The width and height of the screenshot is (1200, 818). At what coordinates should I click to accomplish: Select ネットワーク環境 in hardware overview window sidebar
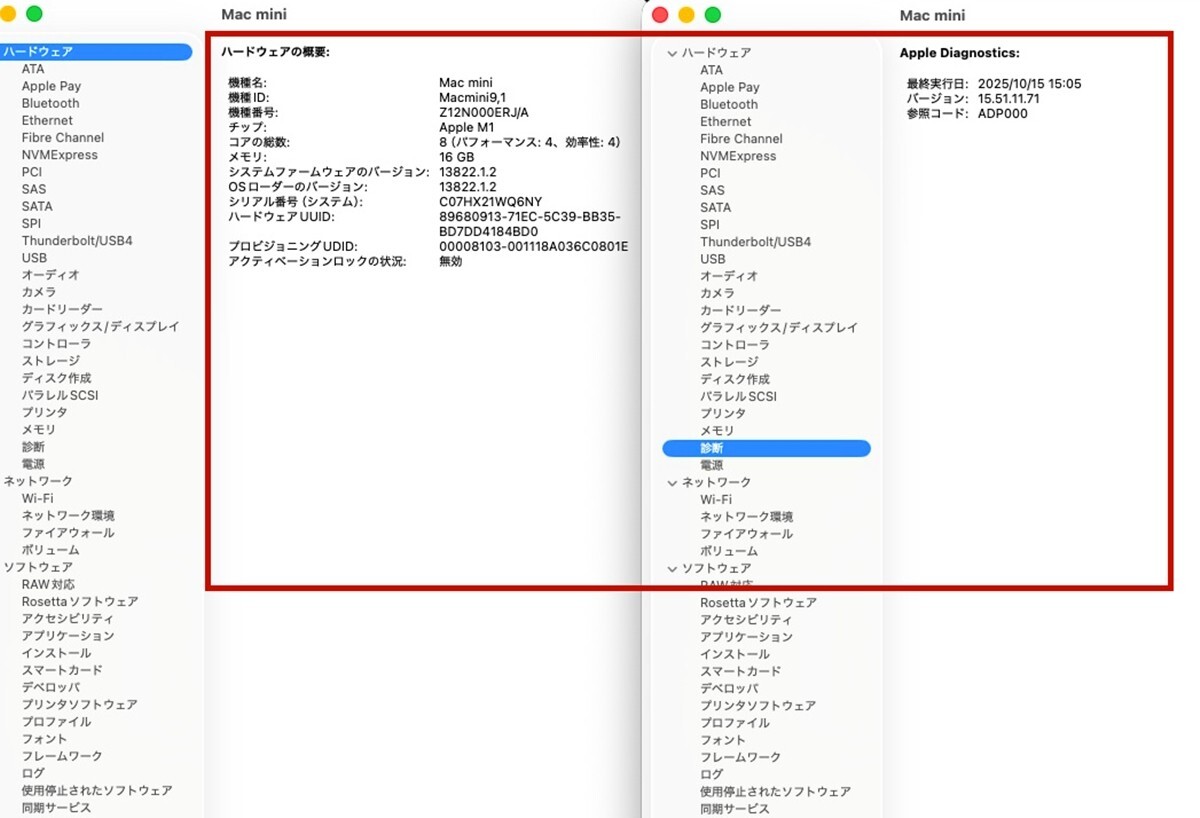[68, 516]
